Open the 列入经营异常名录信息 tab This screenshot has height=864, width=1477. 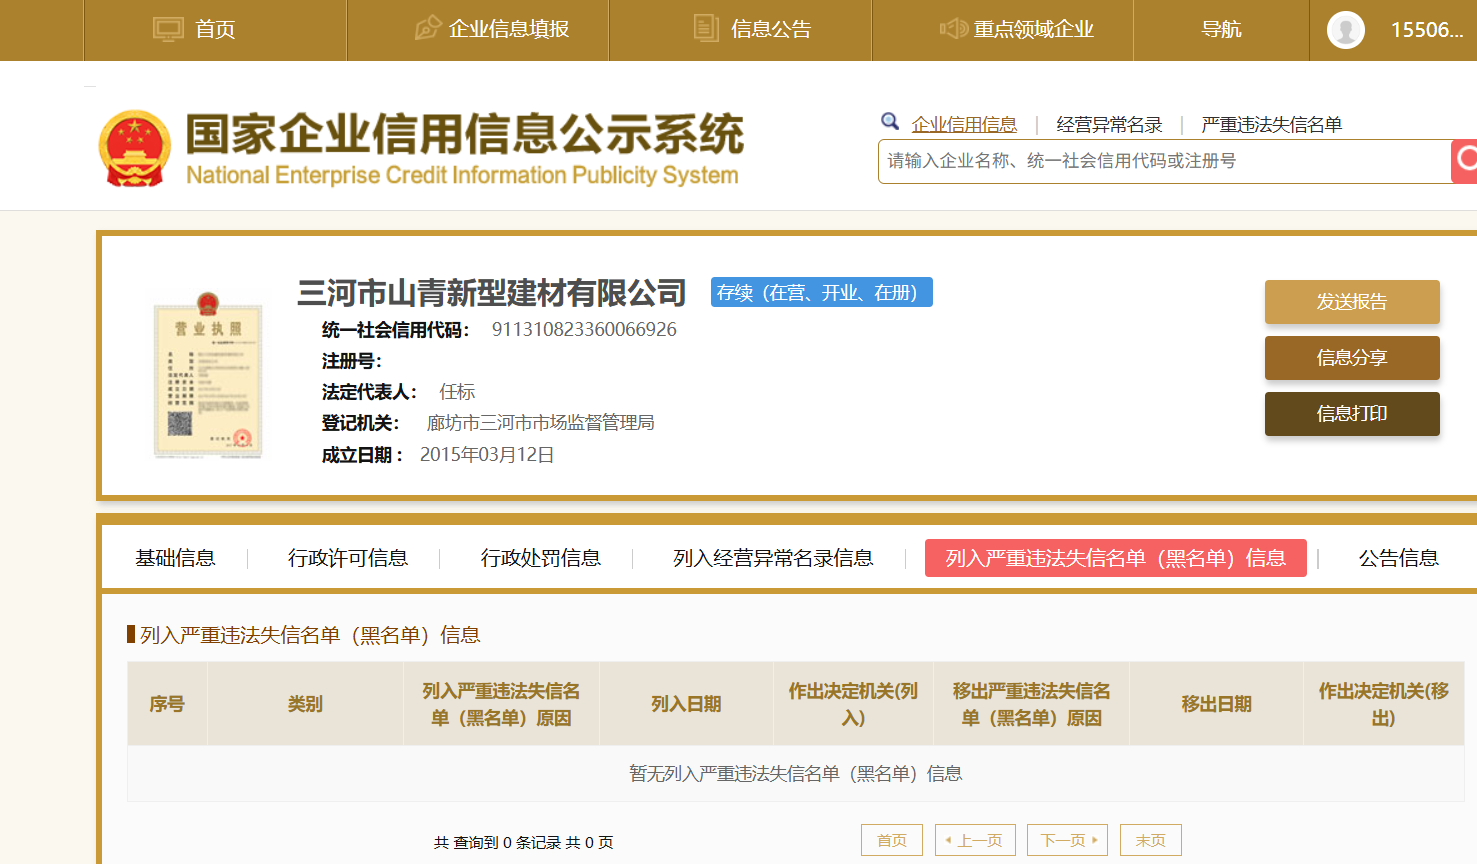(773, 558)
